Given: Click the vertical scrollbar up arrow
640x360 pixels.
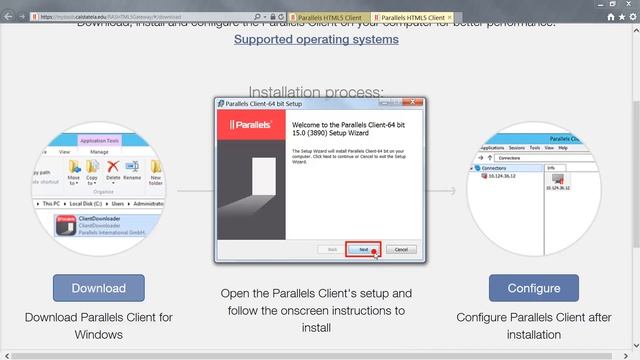Looking at the screenshot, I should tap(636, 30).
